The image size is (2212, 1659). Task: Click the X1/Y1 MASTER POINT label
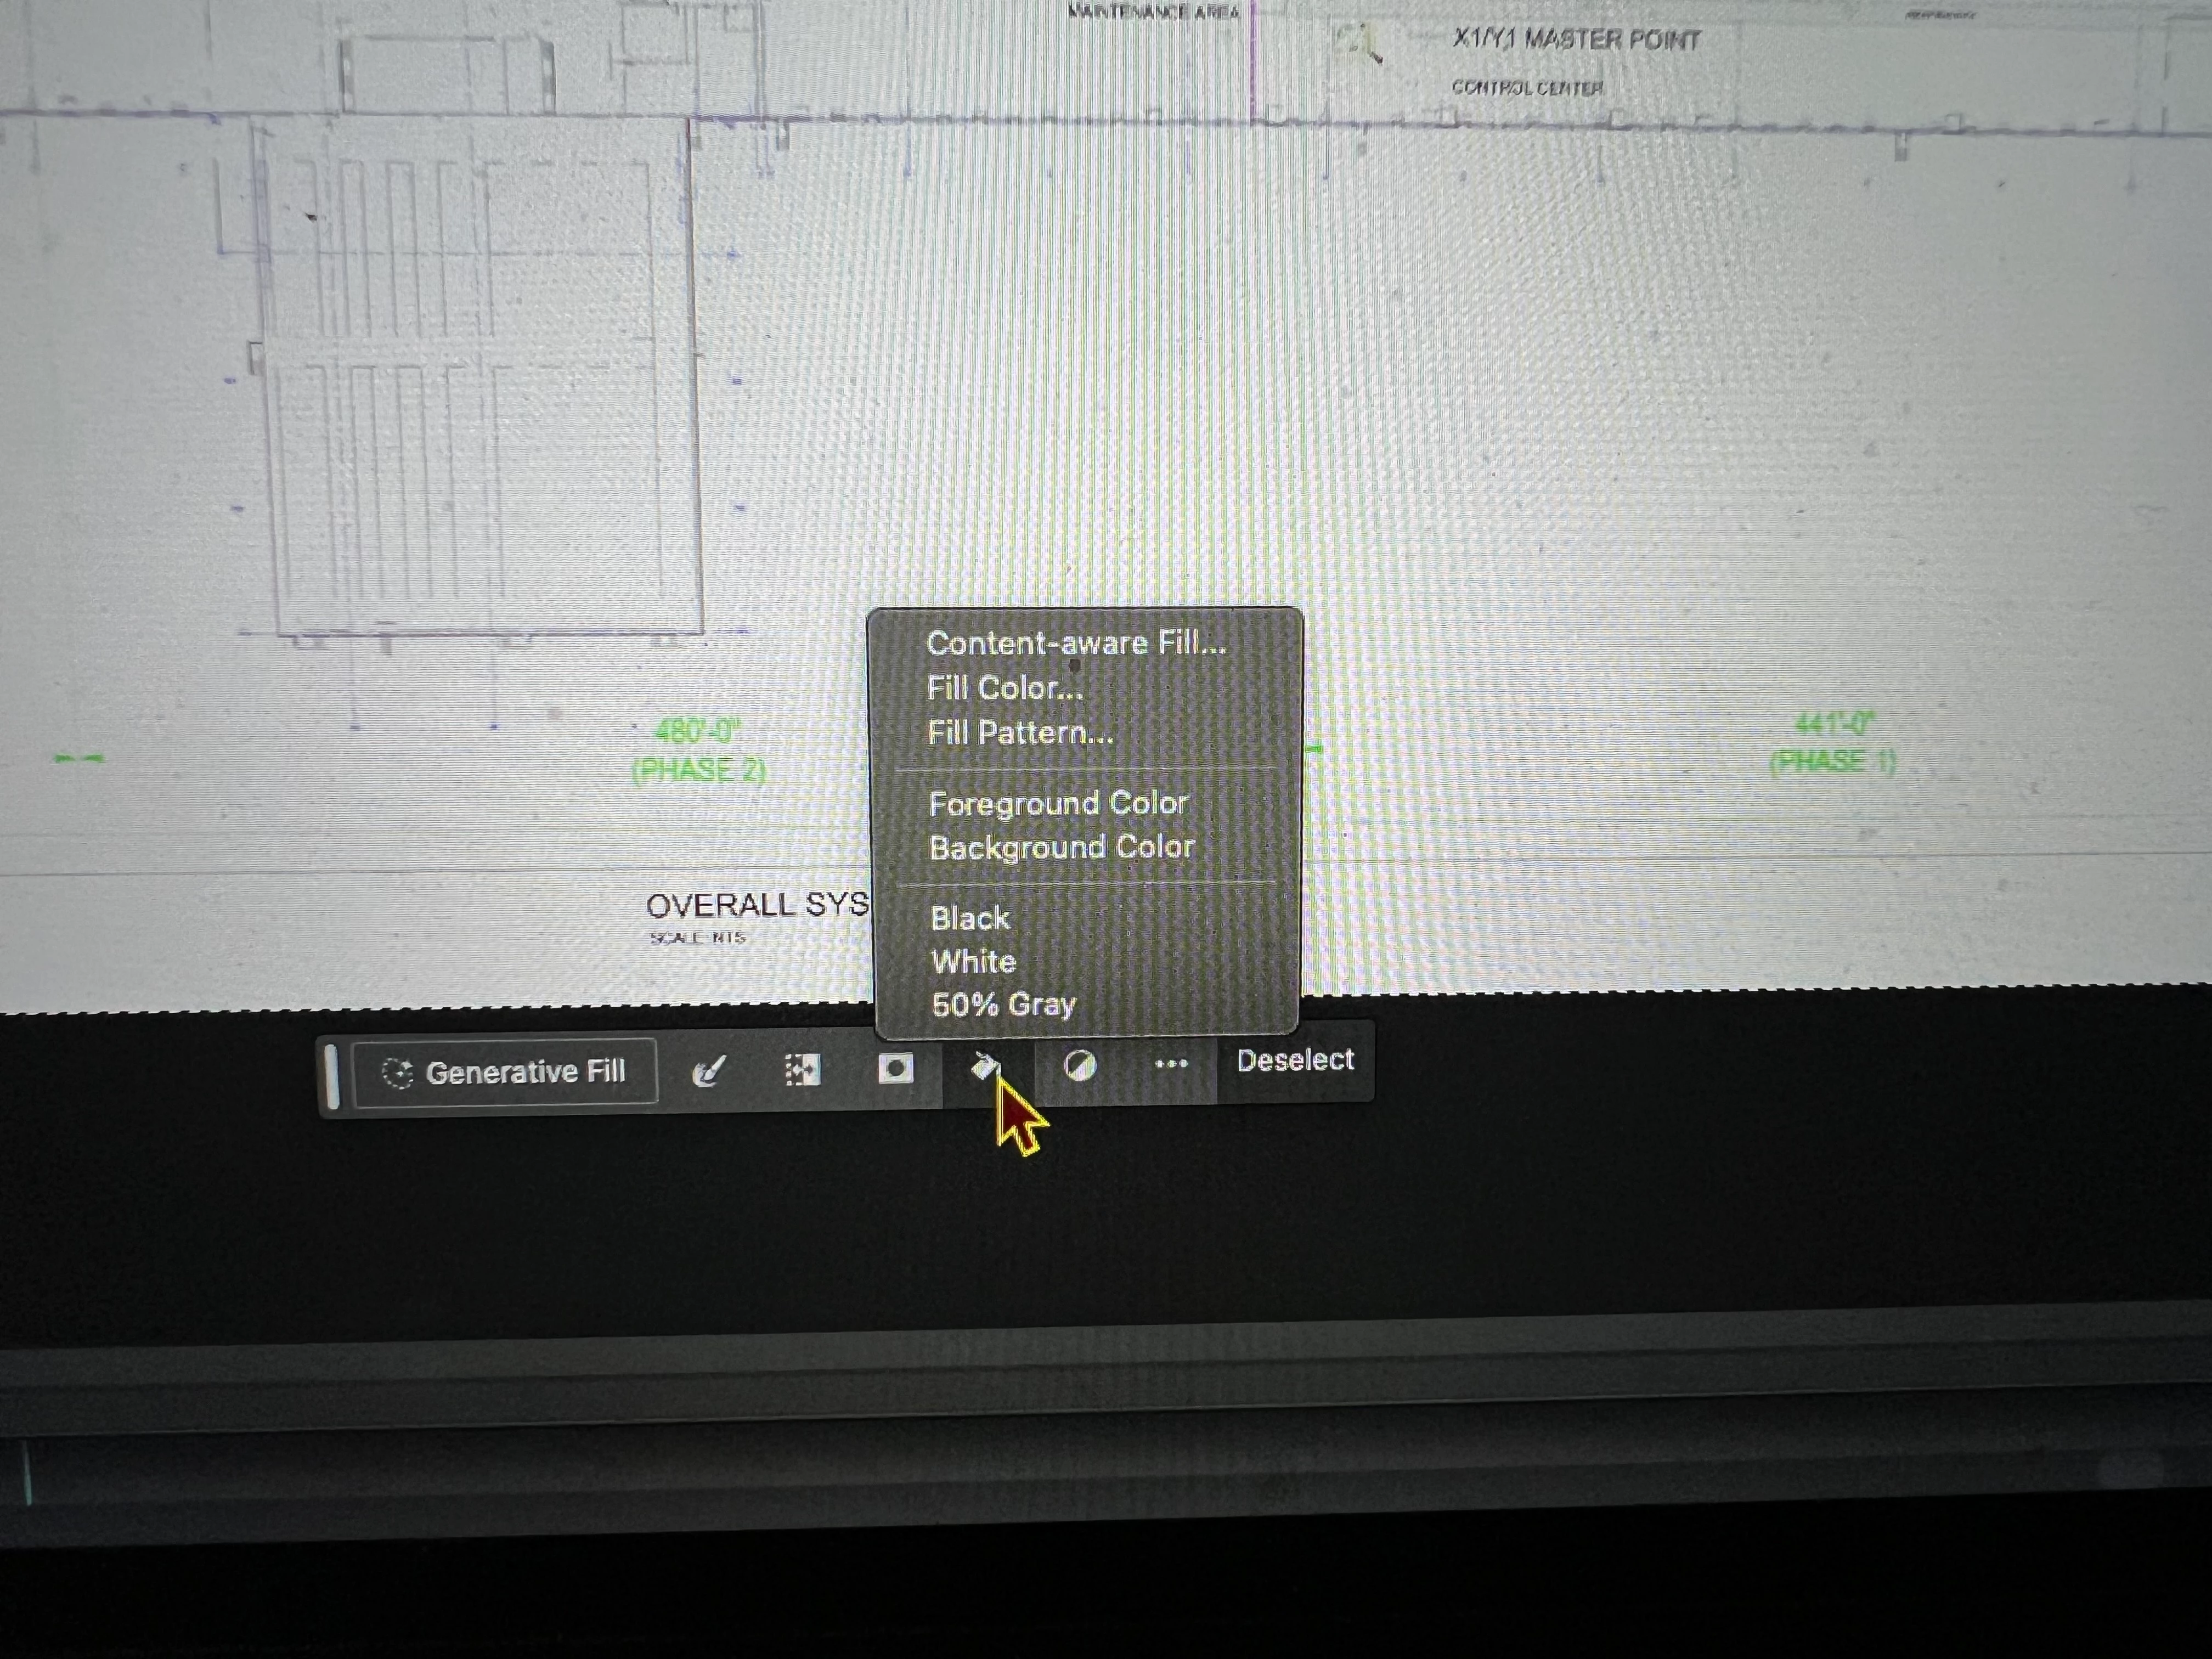[1576, 41]
